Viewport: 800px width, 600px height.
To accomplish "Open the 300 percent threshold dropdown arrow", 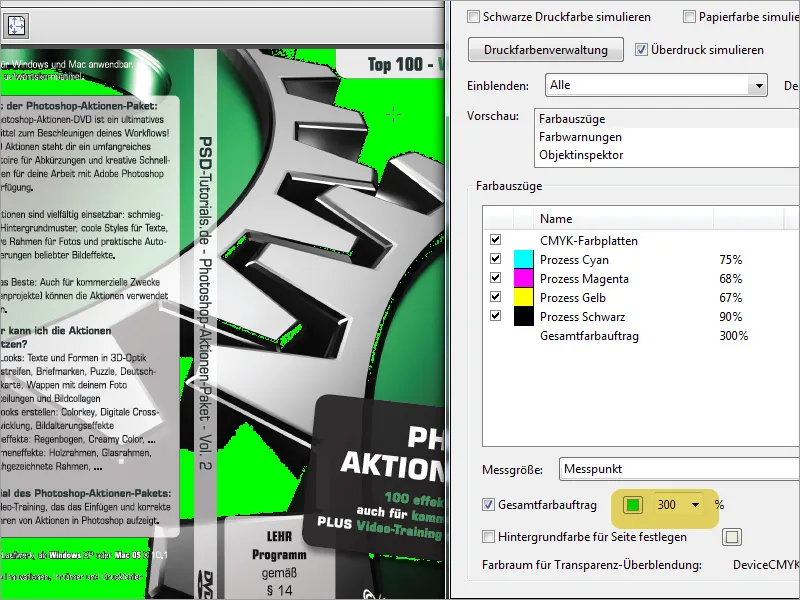I will point(695,505).
